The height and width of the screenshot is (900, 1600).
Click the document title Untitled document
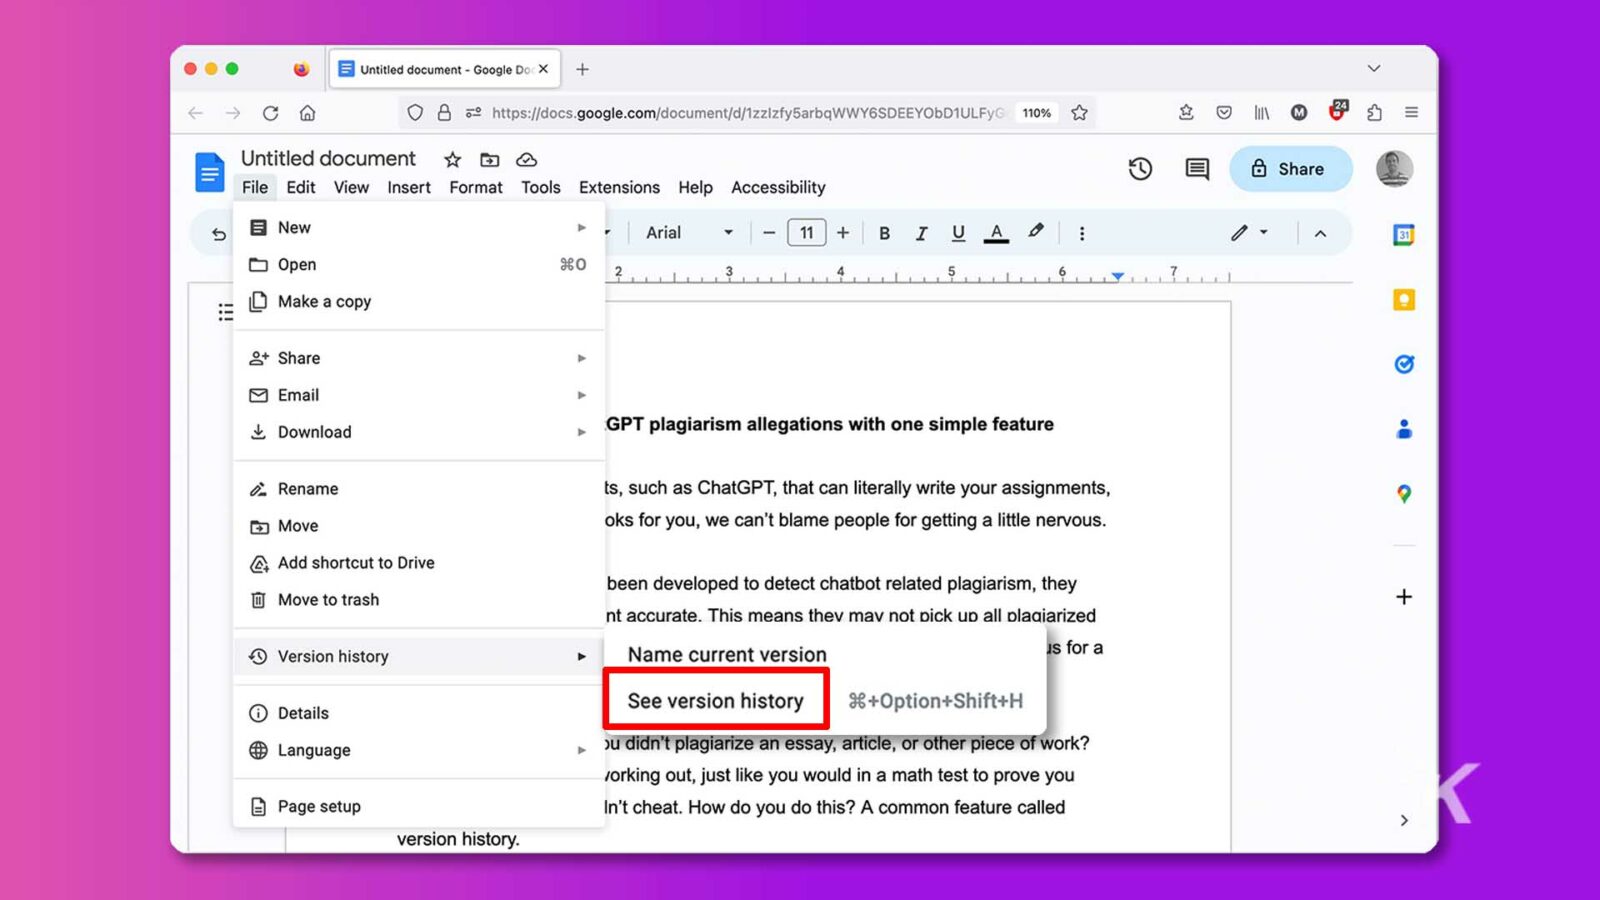coord(328,159)
